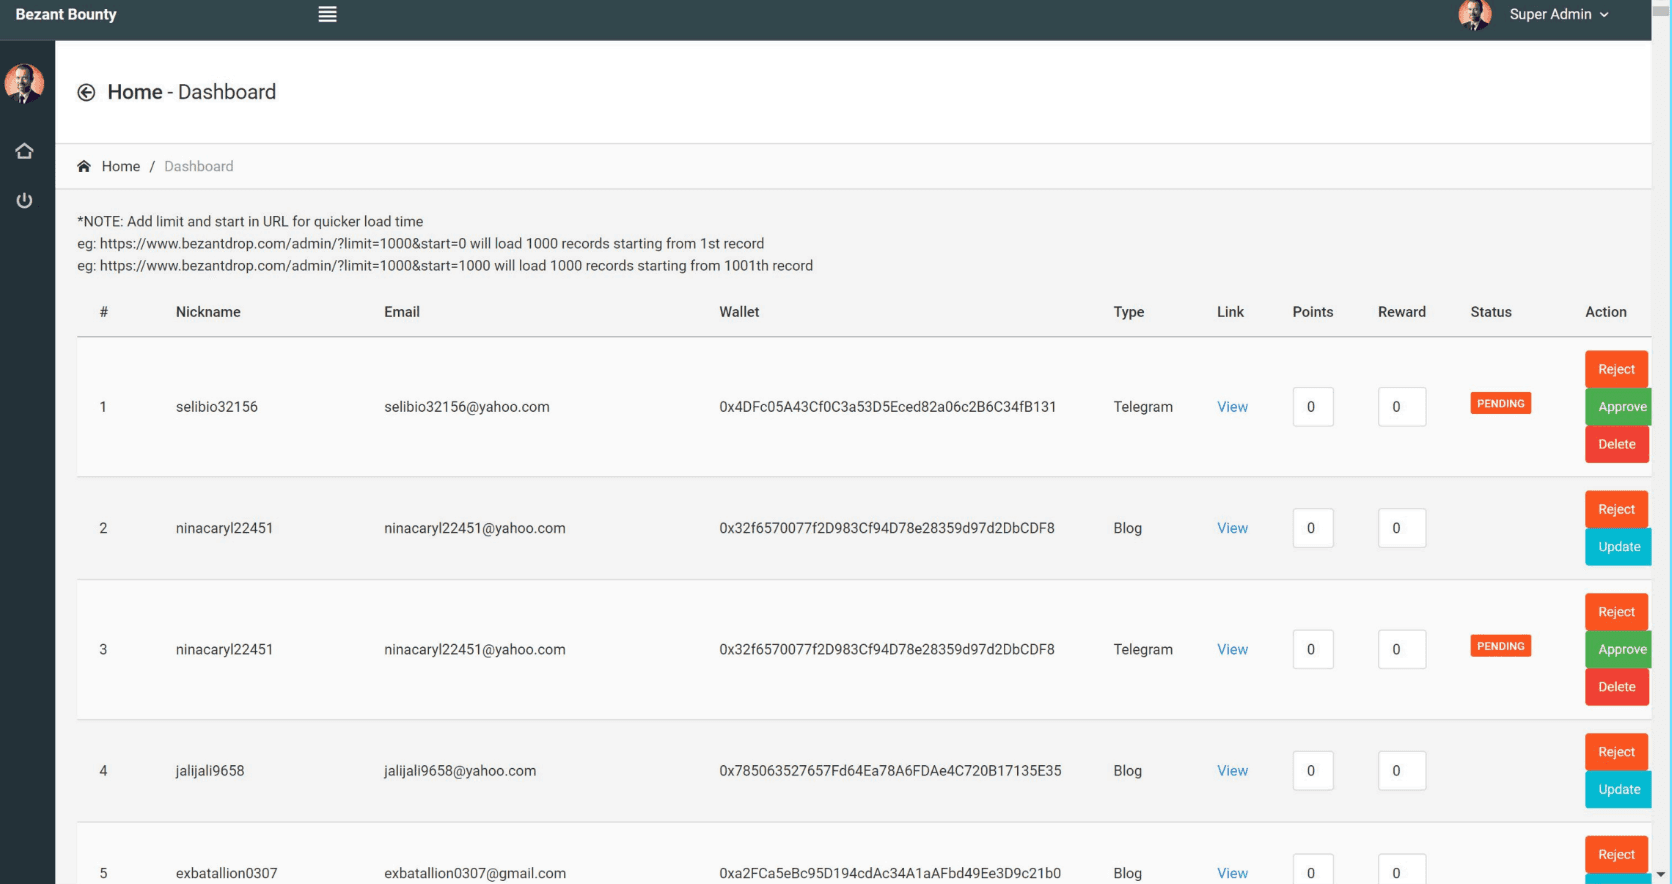Select the email selibio32156@yahoo.com
The image size is (1672, 884).
(x=467, y=407)
